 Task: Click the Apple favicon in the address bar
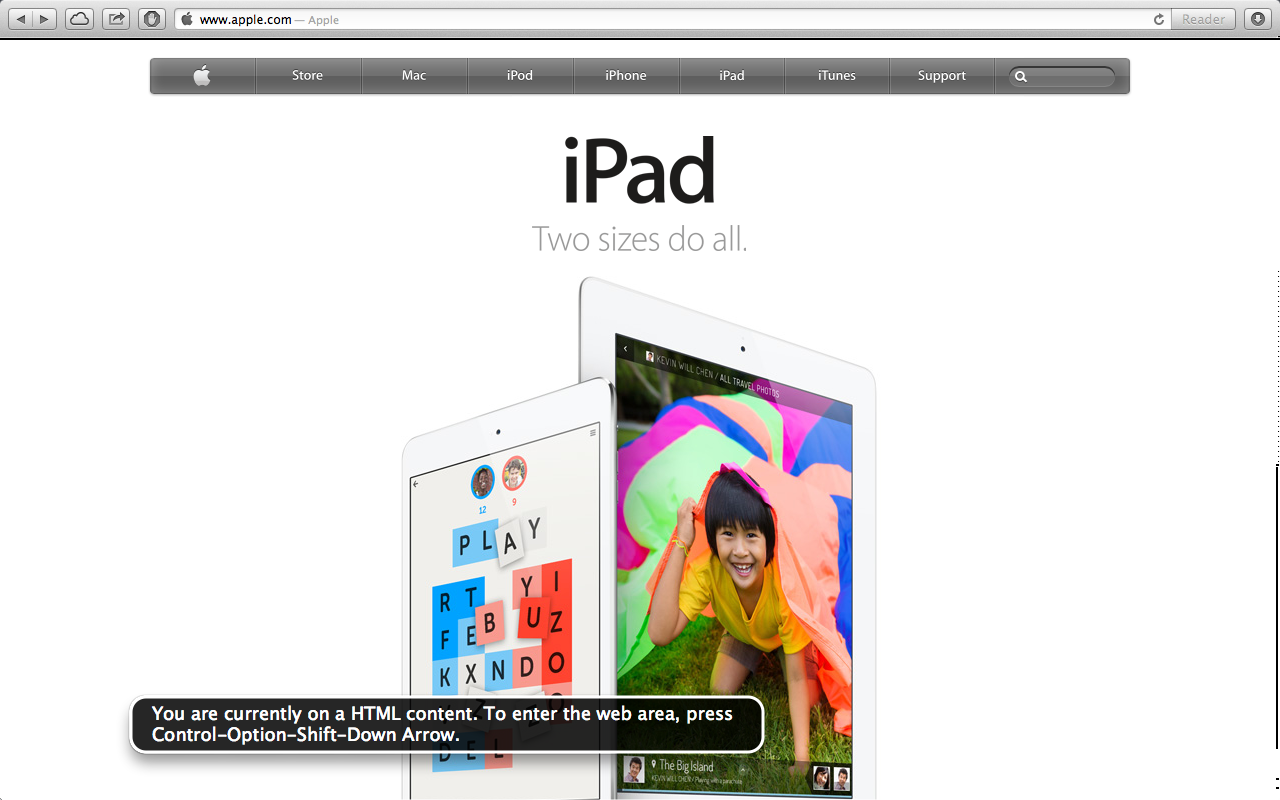187,19
